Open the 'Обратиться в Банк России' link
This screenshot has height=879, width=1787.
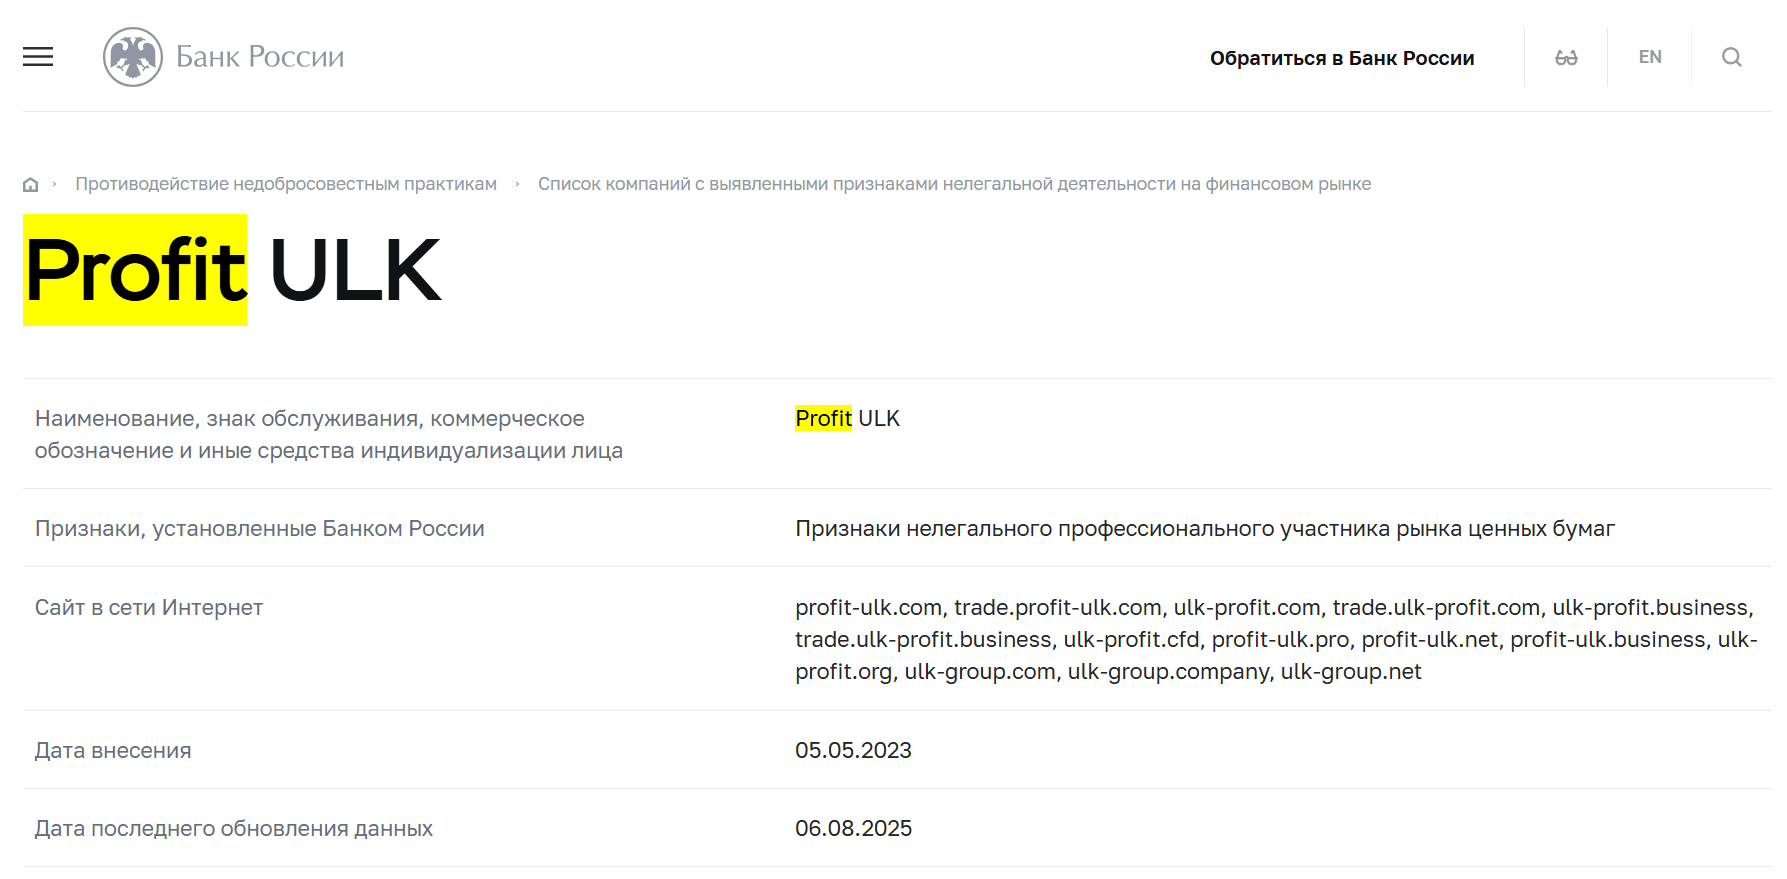click(1343, 57)
